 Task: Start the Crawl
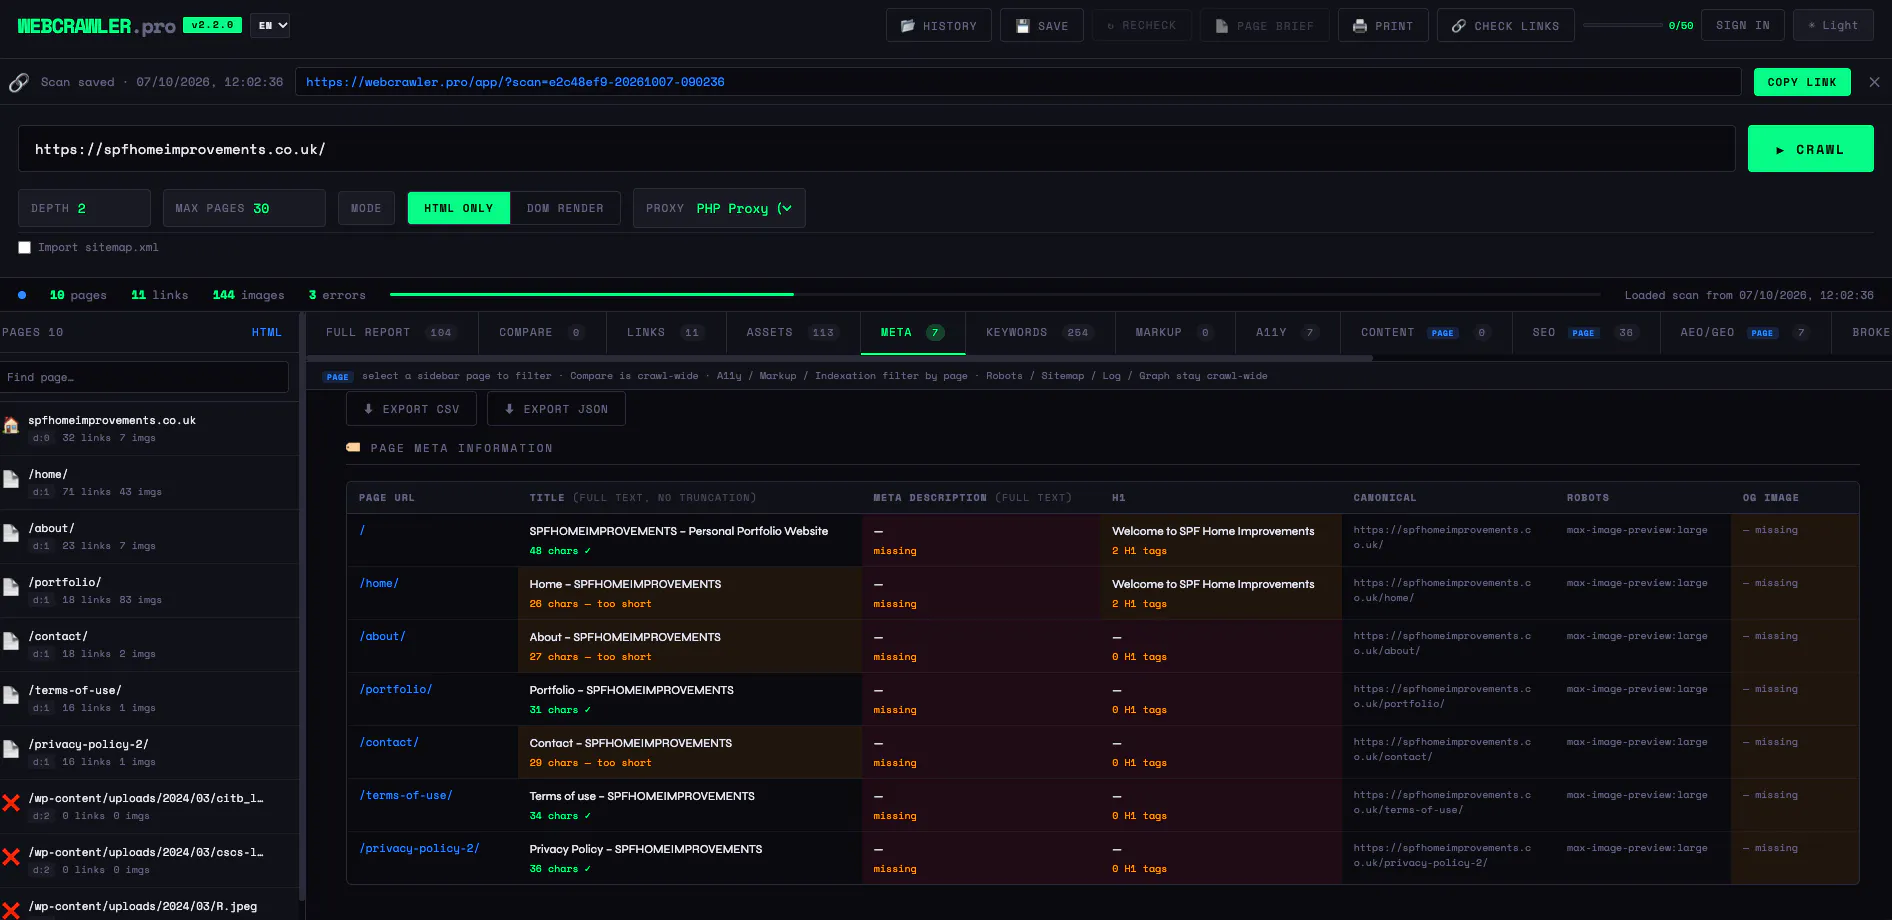(1810, 149)
